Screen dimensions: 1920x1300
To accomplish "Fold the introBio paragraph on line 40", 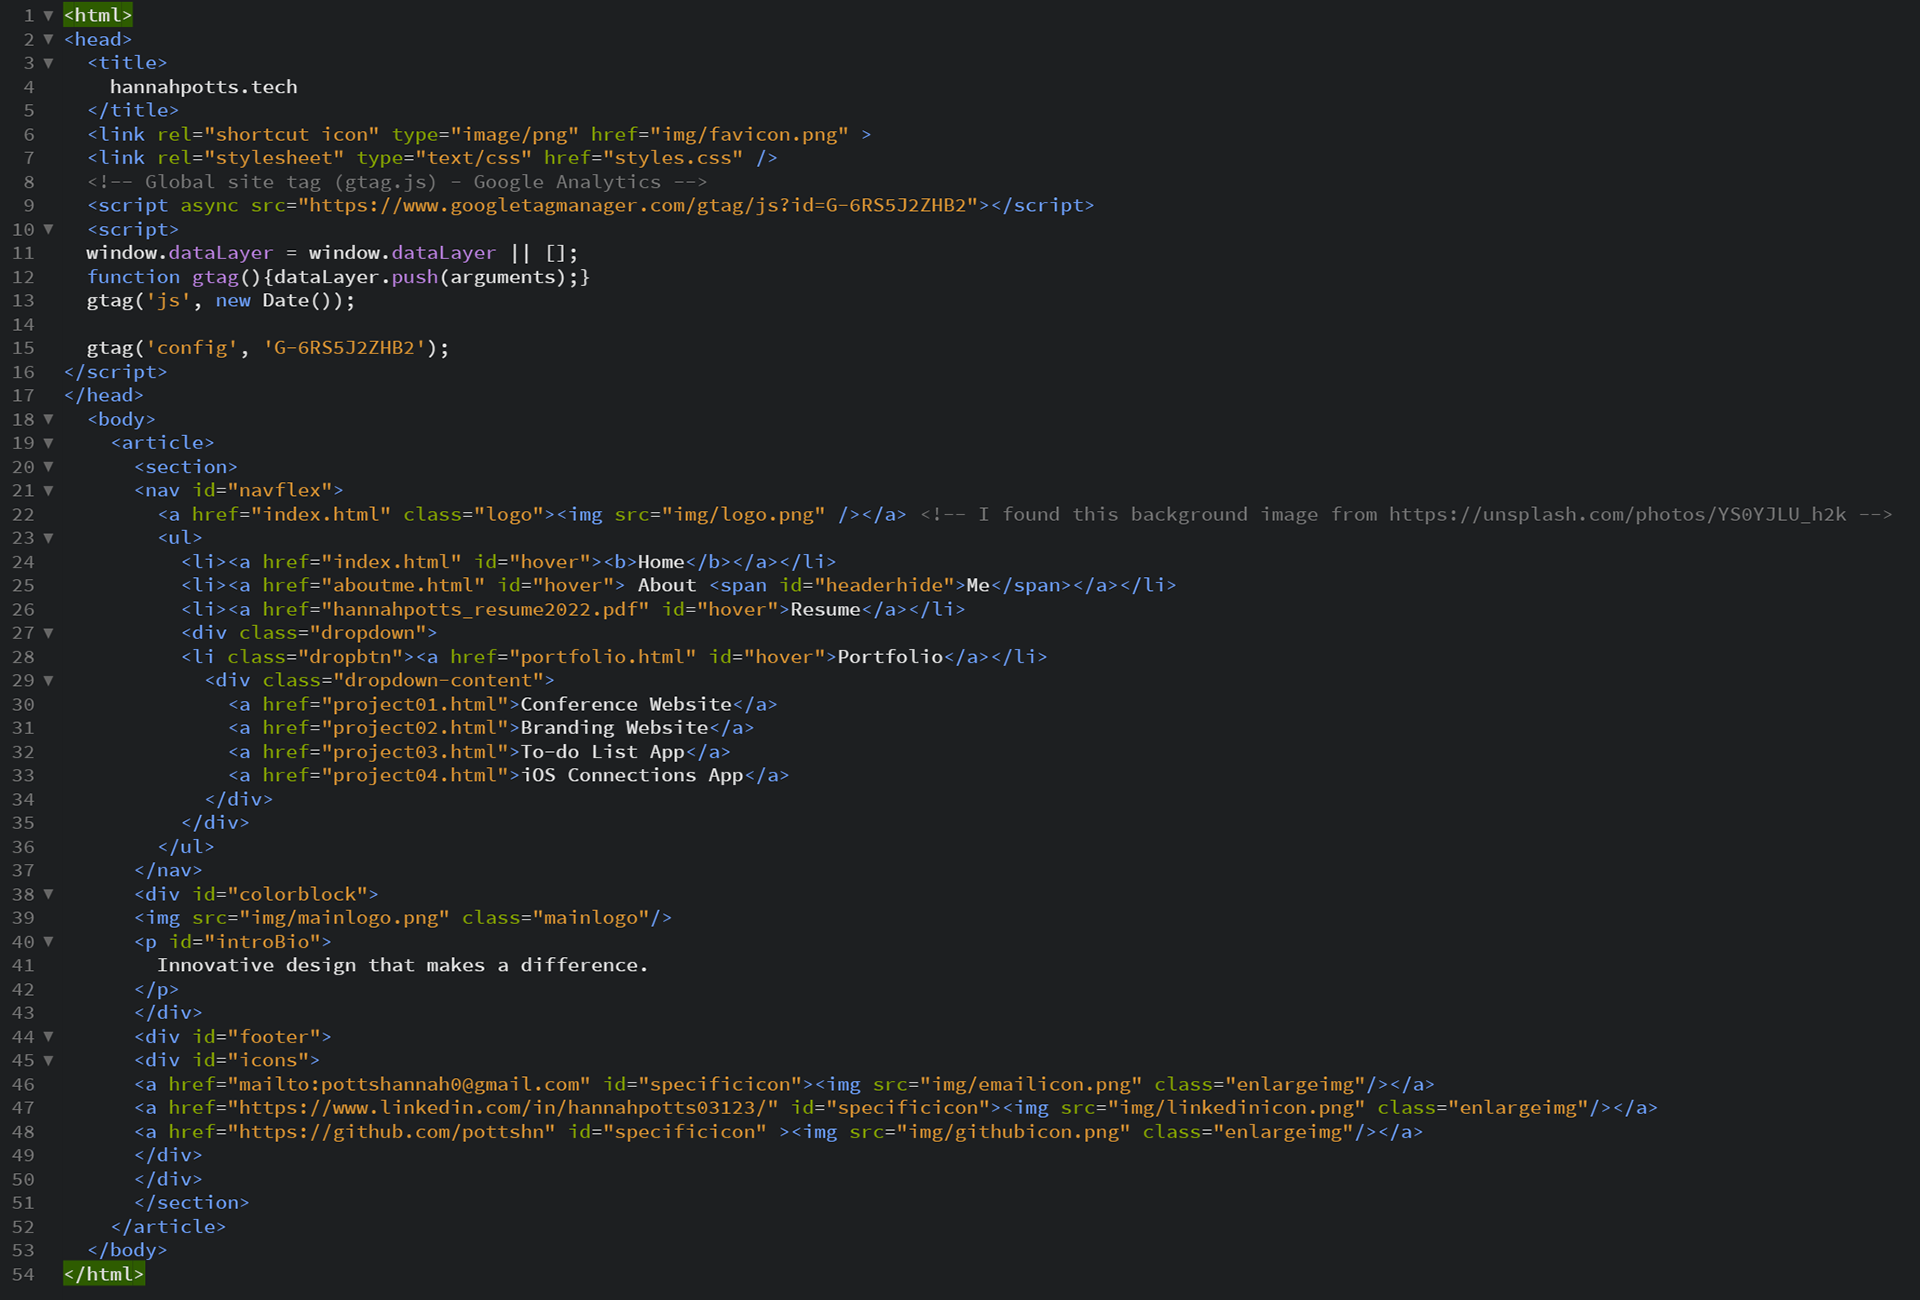I will point(48,941).
